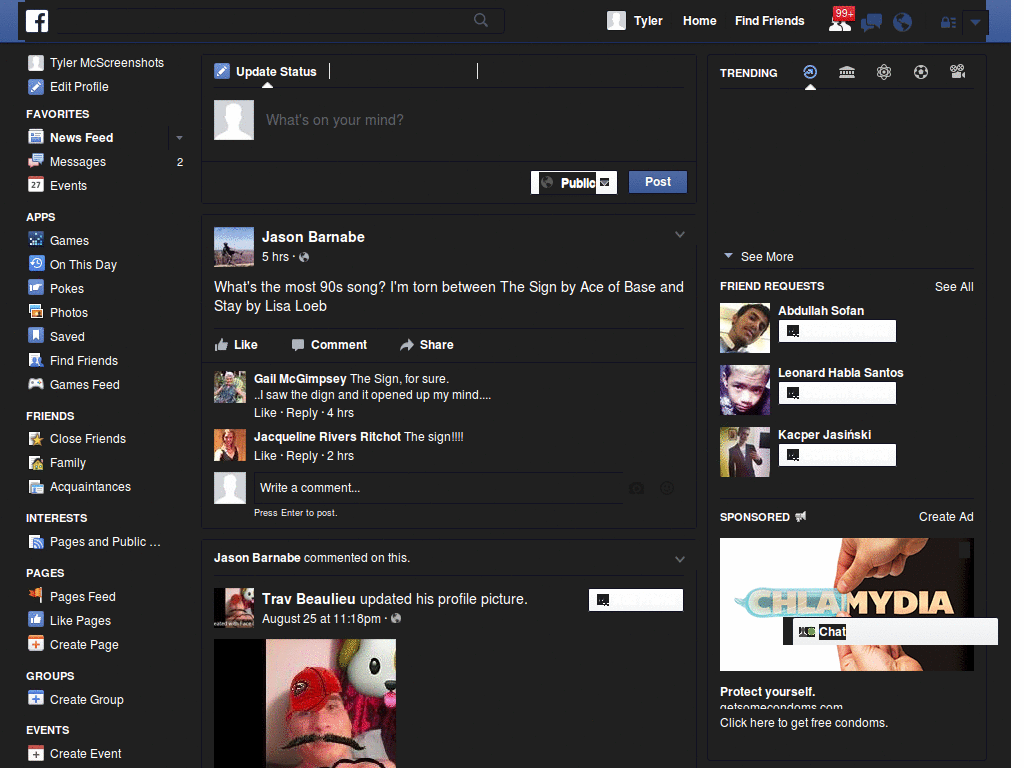Viewport: 1024px width, 768px height.
Task: Click the Post button
Action: [x=658, y=182]
